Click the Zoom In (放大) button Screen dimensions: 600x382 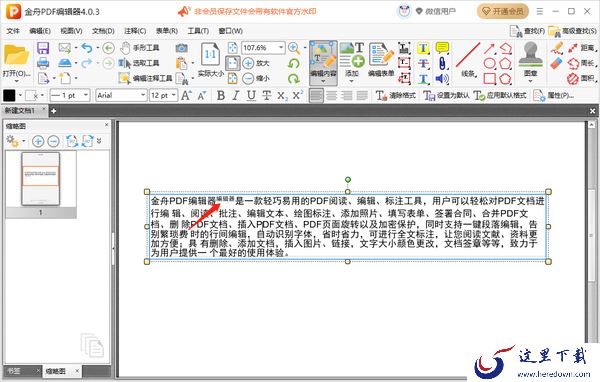pyautogui.click(x=256, y=63)
